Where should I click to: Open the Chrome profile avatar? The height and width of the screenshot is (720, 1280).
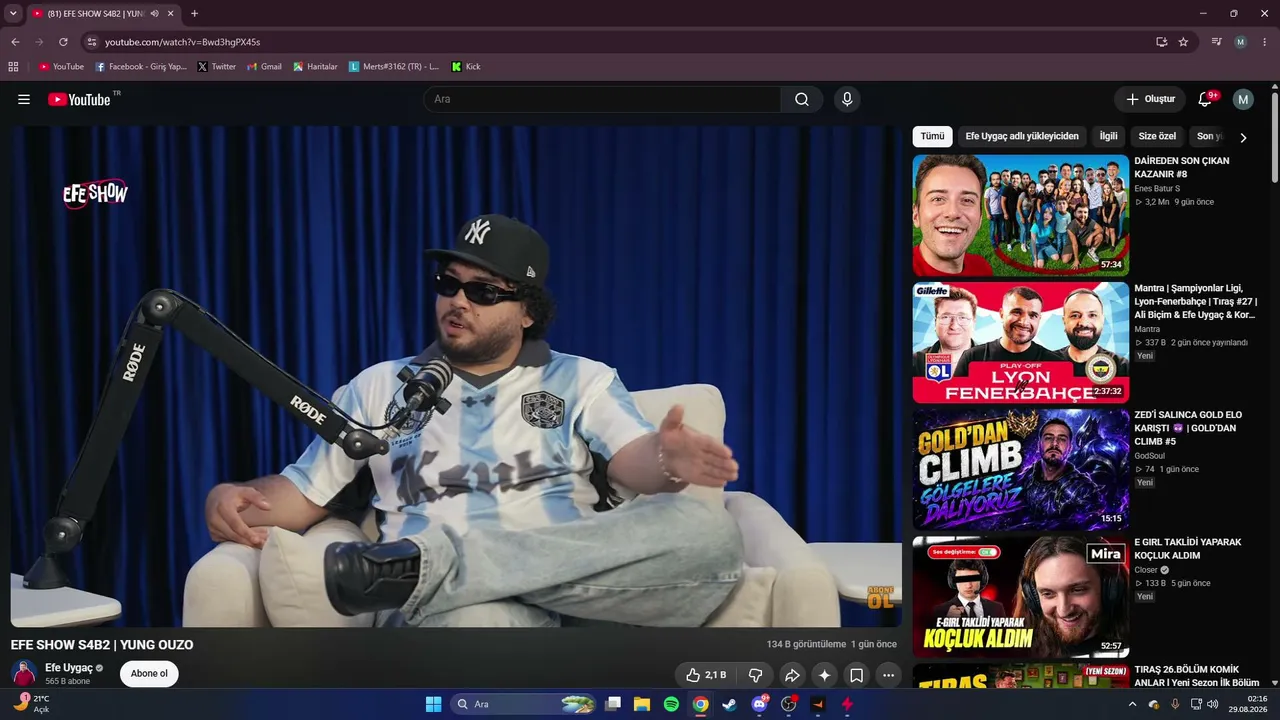point(1241,42)
